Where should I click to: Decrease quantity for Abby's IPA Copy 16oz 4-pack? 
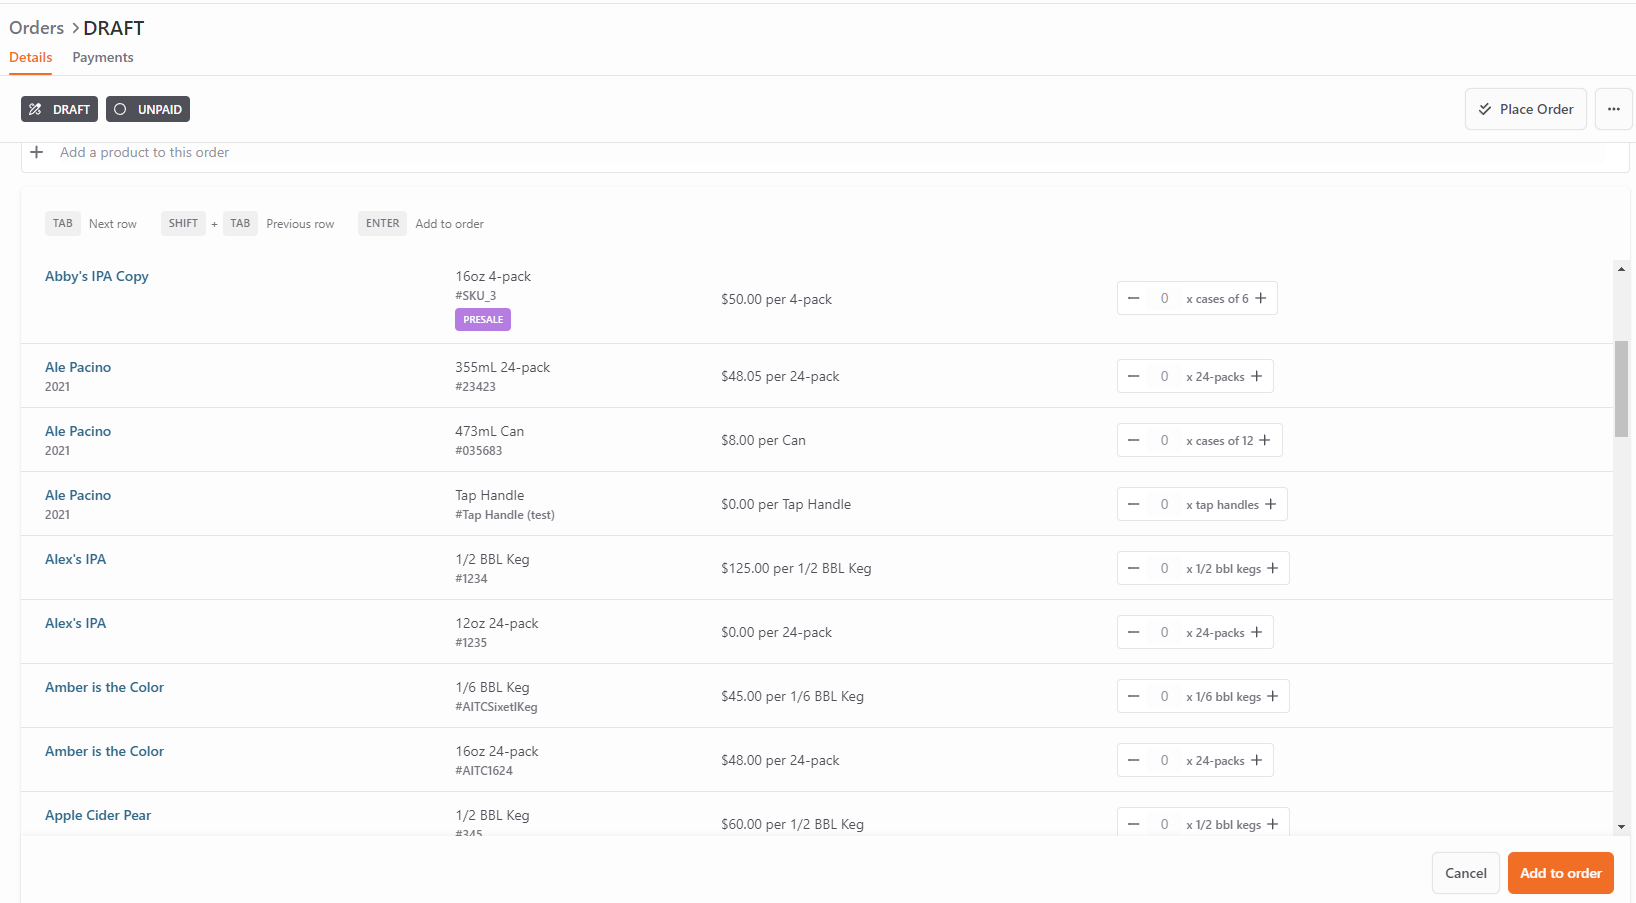click(1134, 298)
